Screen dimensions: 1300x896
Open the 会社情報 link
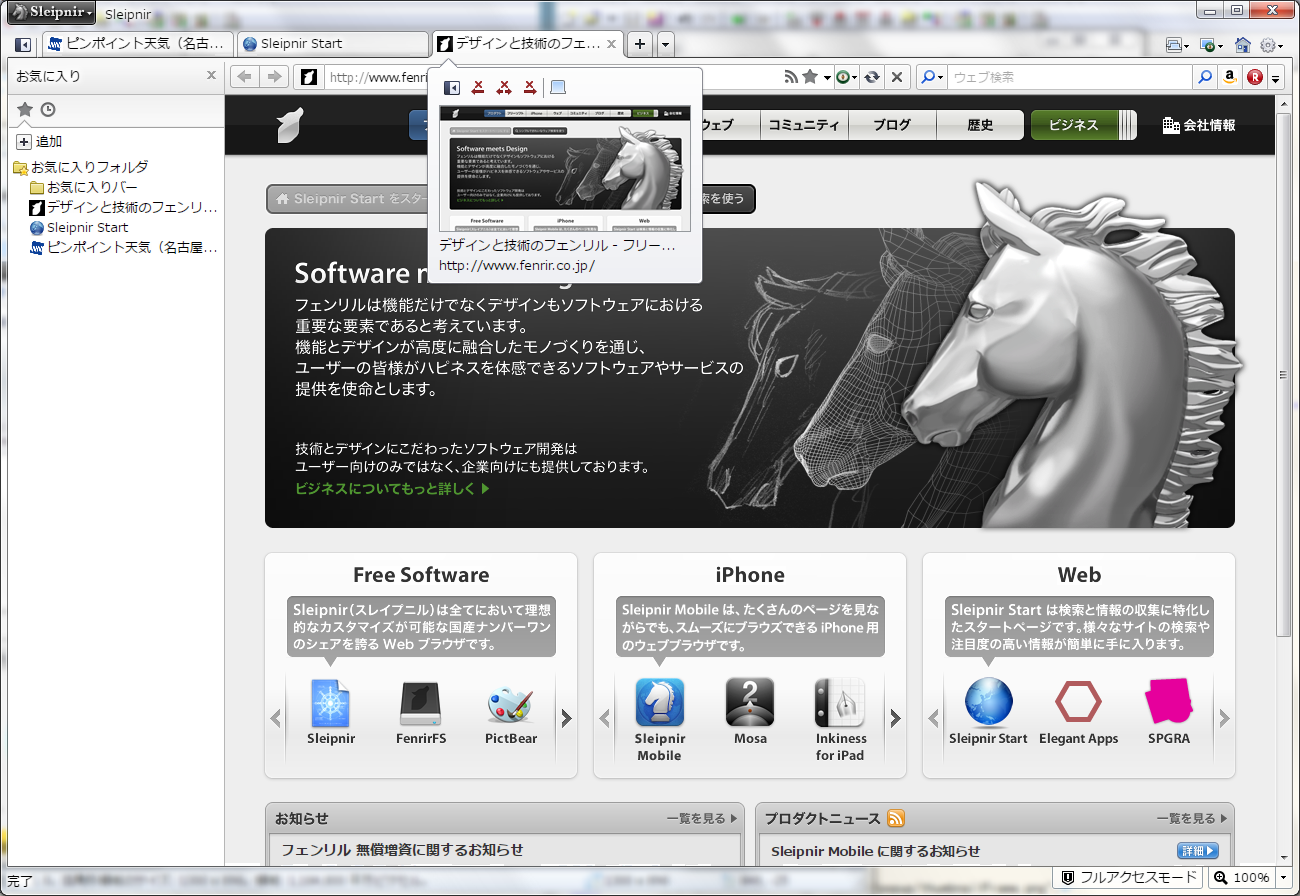point(1199,125)
